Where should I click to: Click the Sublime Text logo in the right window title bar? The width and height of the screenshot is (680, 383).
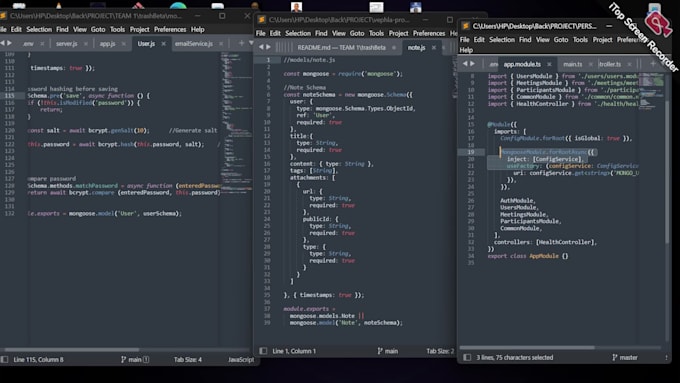465,26
